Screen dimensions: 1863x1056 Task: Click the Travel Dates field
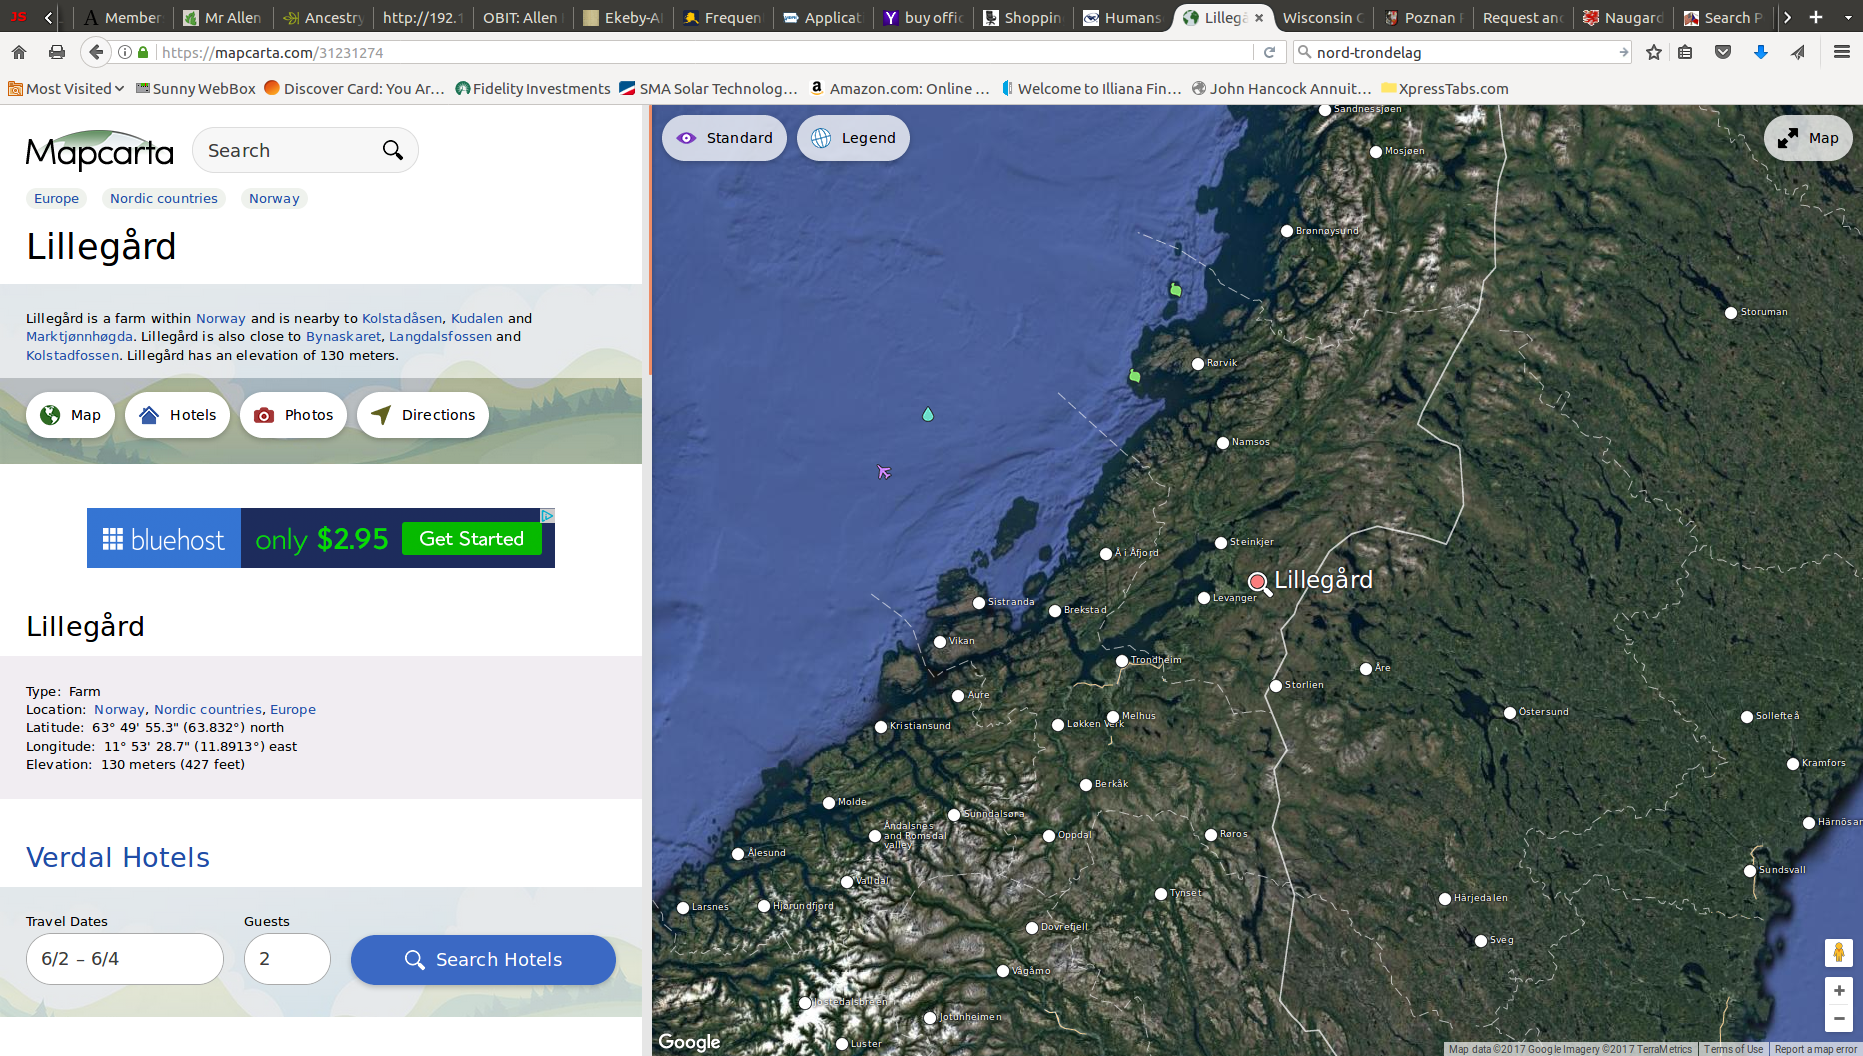click(125, 959)
